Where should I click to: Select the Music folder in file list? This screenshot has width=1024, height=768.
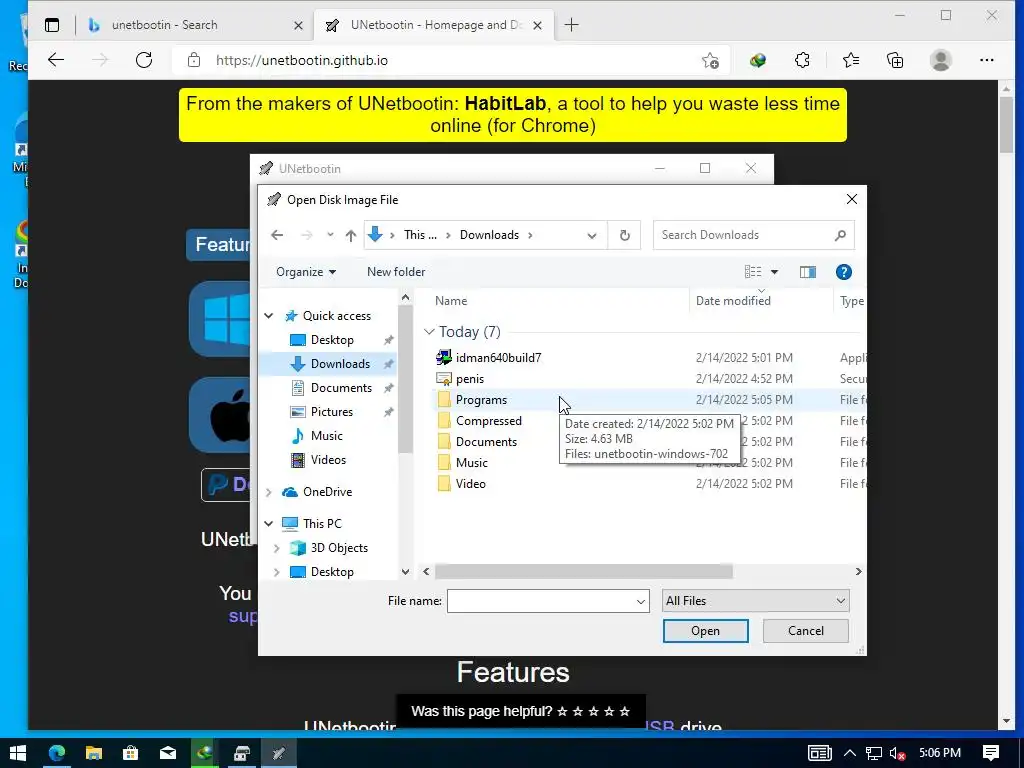472,462
